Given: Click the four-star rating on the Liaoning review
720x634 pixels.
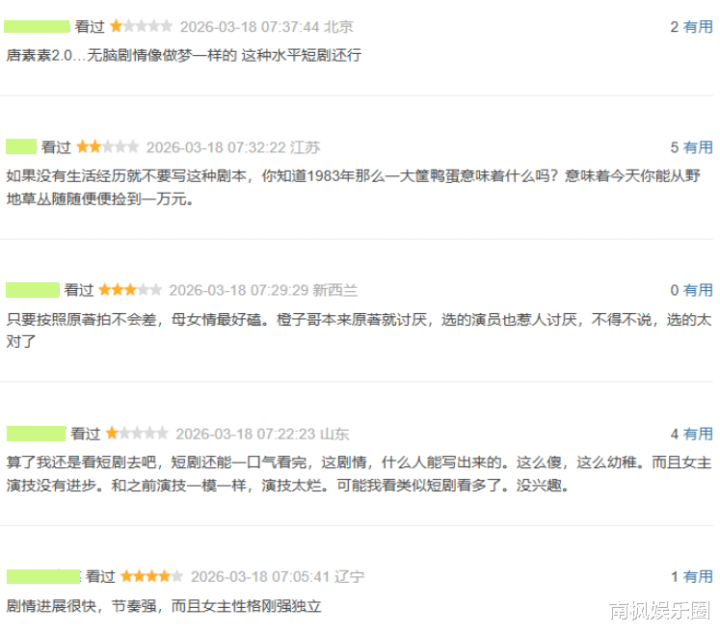Looking at the screenshot, I should (x=152, y=577).
